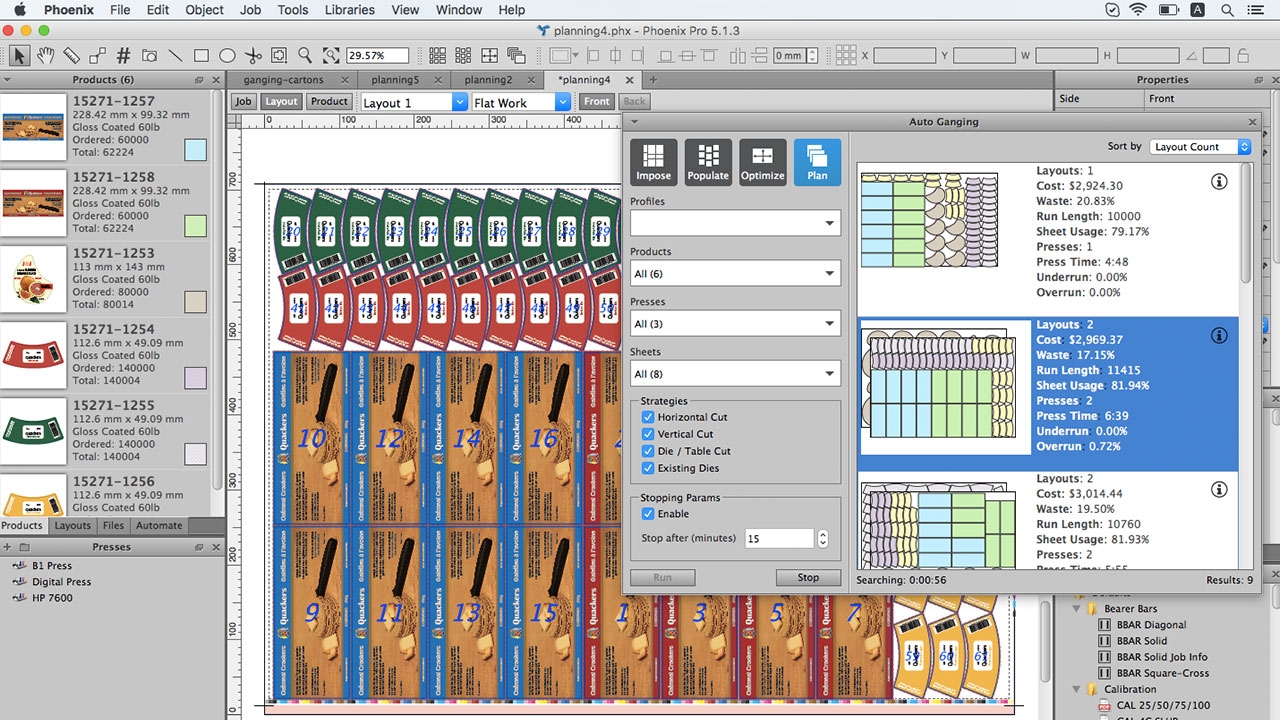Toggle the Existing Dies checkbox
This screenshot has height=720, width=1280.
pyautogui.click(x=648, y=468)
